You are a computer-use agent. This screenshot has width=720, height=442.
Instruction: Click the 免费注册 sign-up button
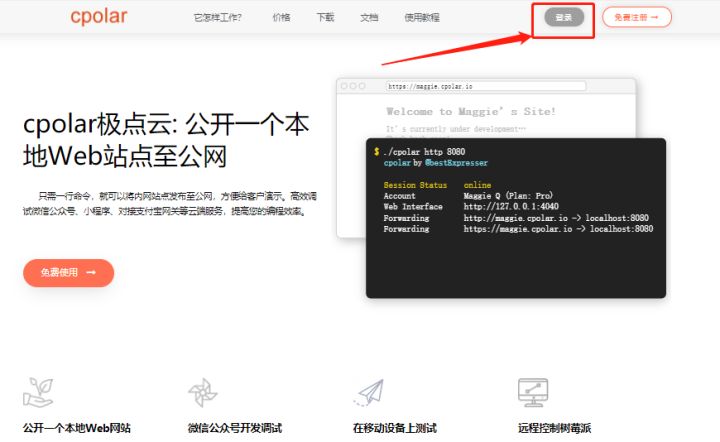(637, 17)
